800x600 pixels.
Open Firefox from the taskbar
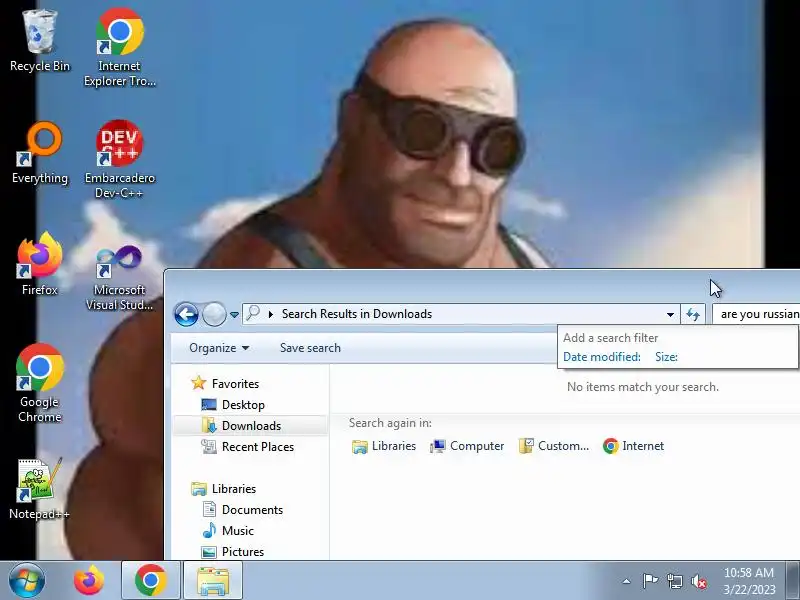(x=89, y=581)
